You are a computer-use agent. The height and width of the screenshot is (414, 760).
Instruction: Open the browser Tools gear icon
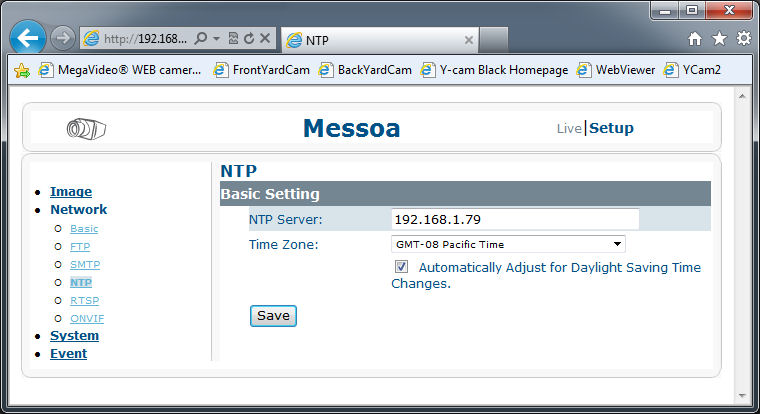click(x=743, y=39)
